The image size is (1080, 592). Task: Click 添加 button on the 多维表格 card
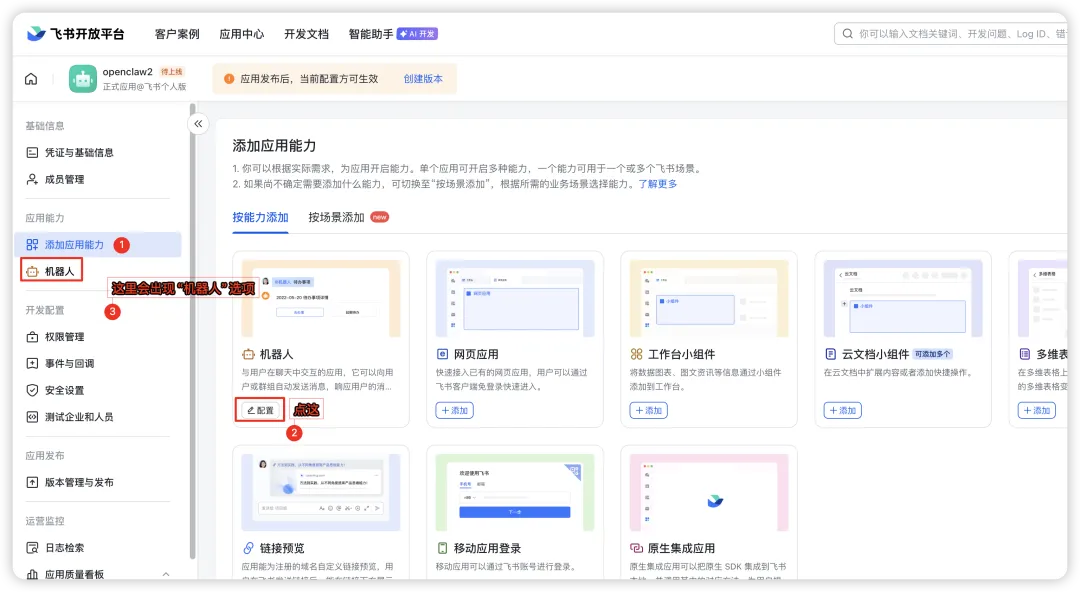click(1037, 410)
